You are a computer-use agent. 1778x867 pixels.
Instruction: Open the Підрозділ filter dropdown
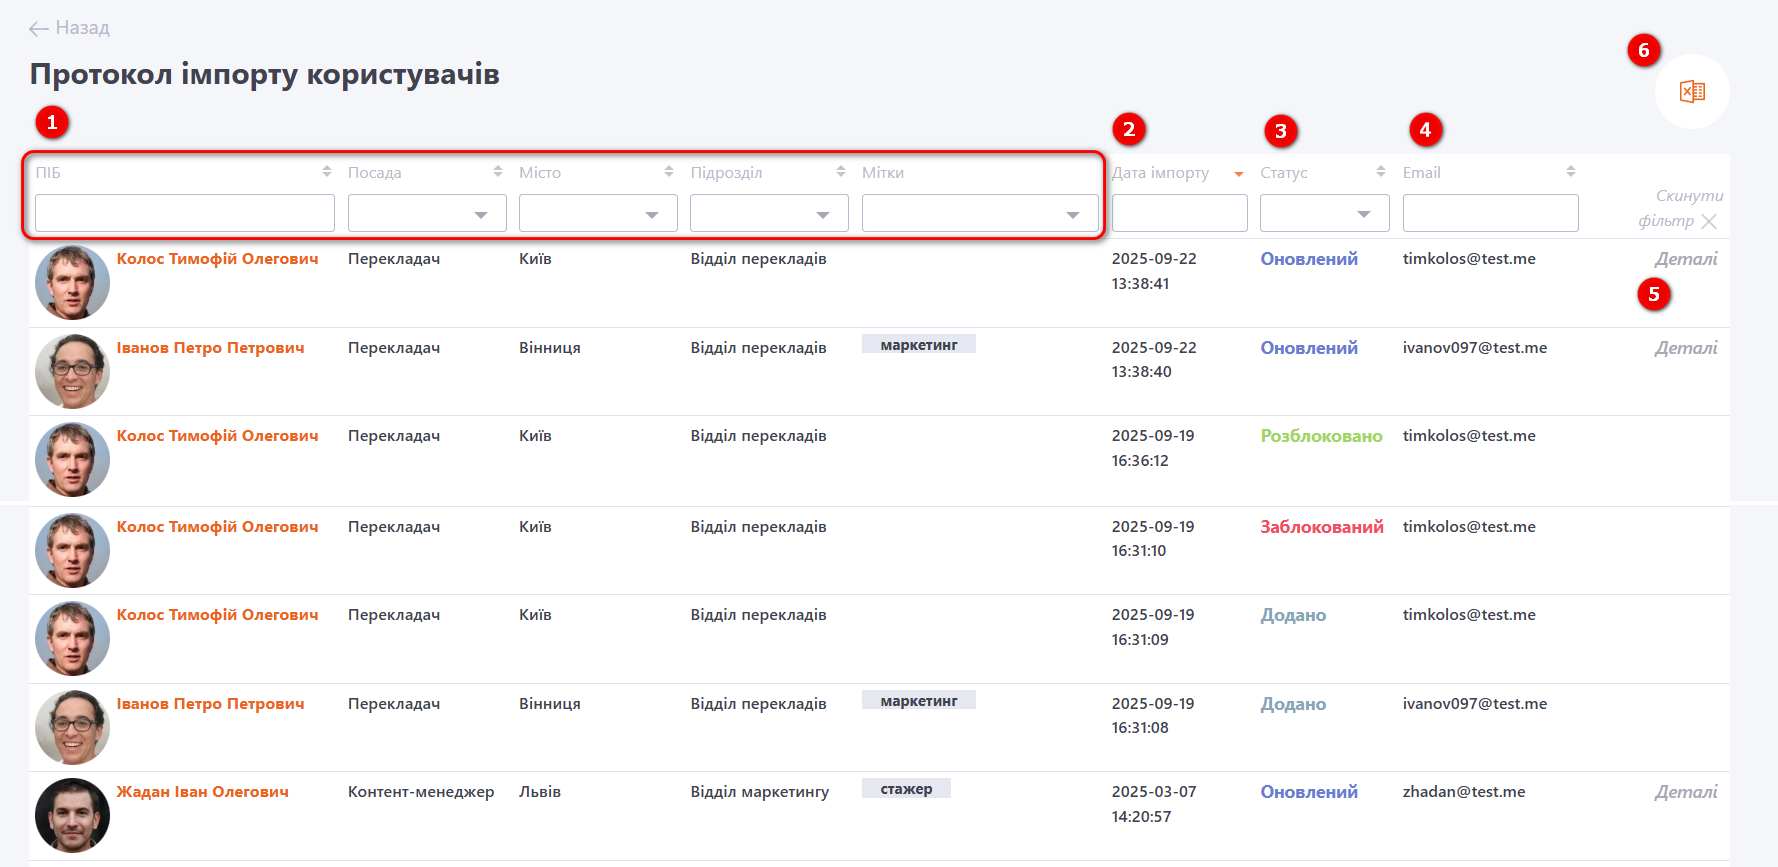tap(769, 214)
